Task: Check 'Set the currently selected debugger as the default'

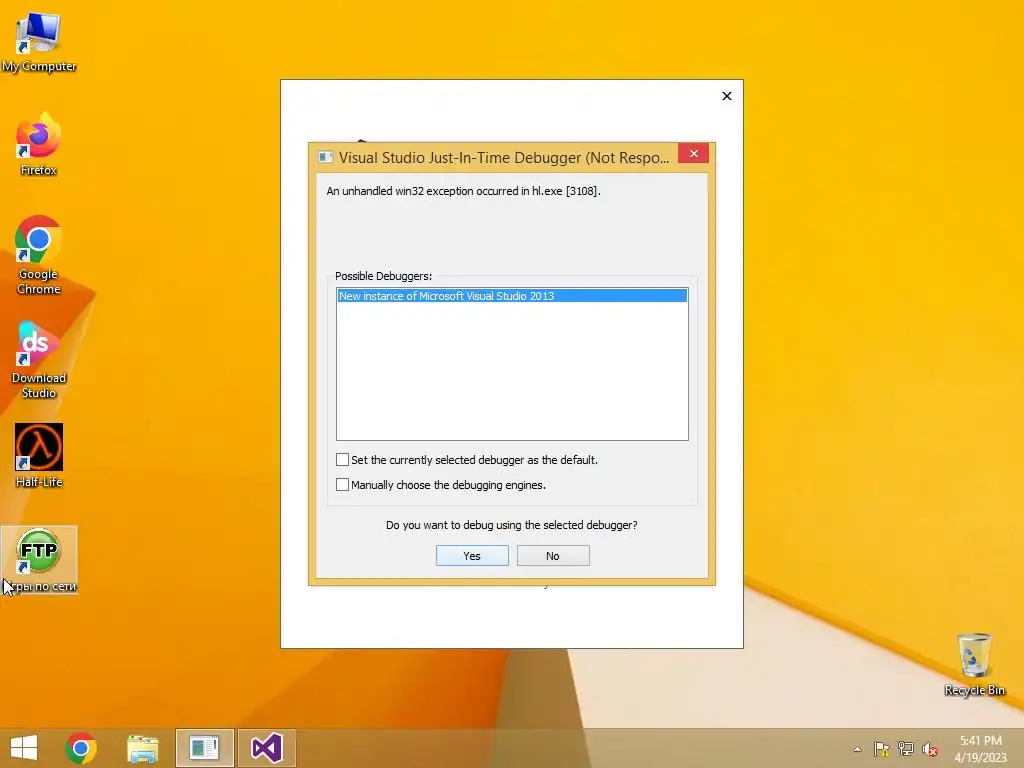Action: tap(342, 460)
